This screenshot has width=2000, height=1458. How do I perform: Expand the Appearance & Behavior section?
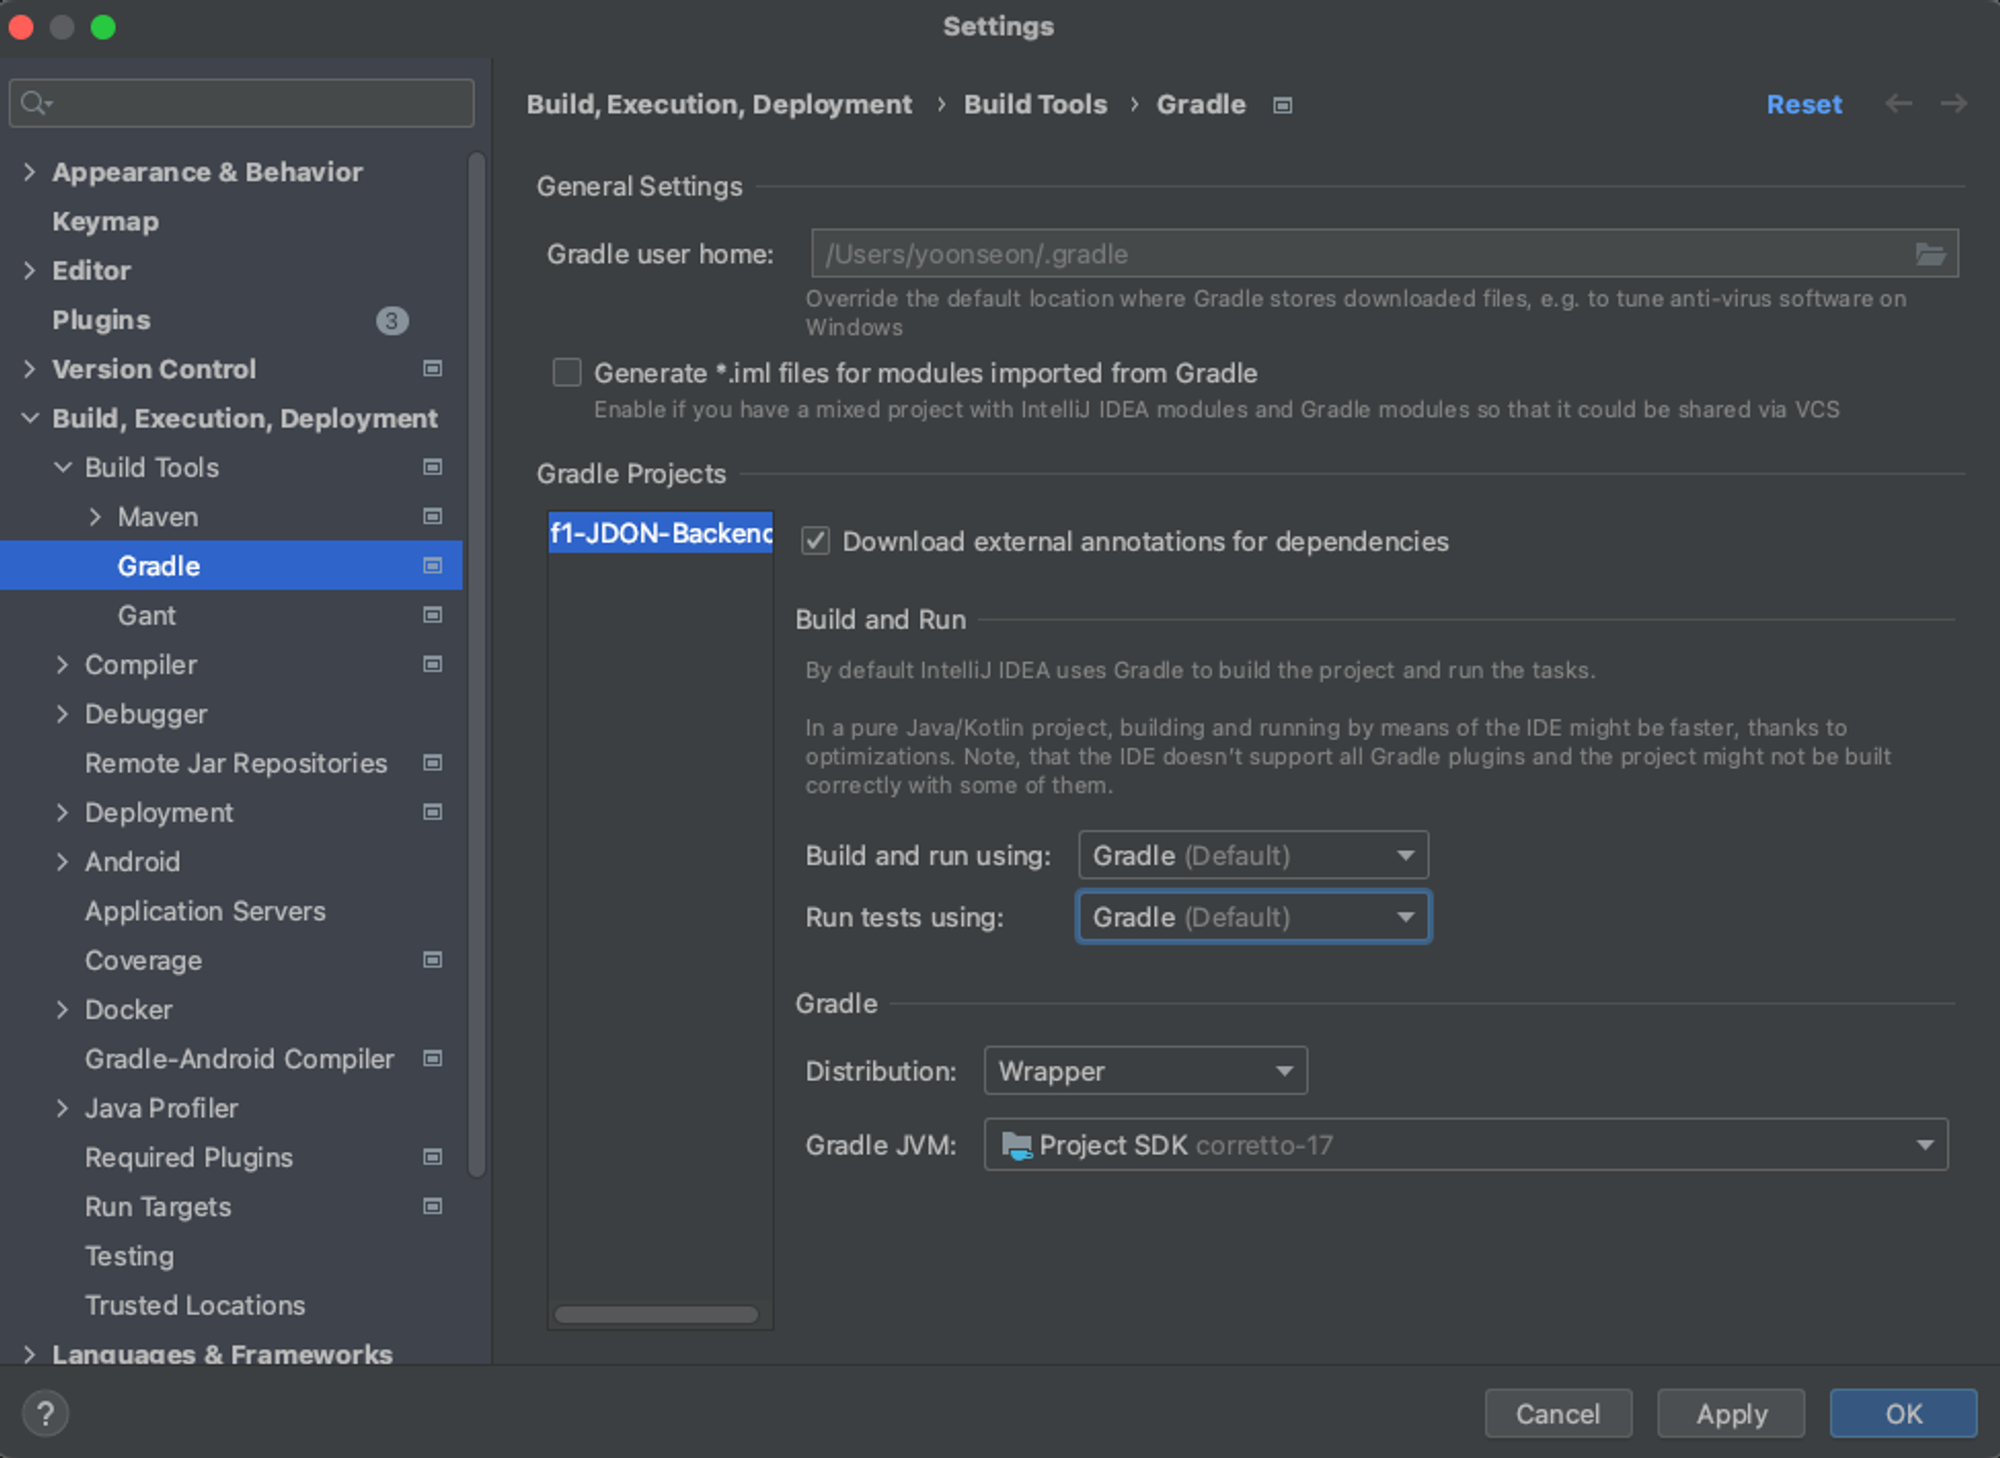(29, 172)
